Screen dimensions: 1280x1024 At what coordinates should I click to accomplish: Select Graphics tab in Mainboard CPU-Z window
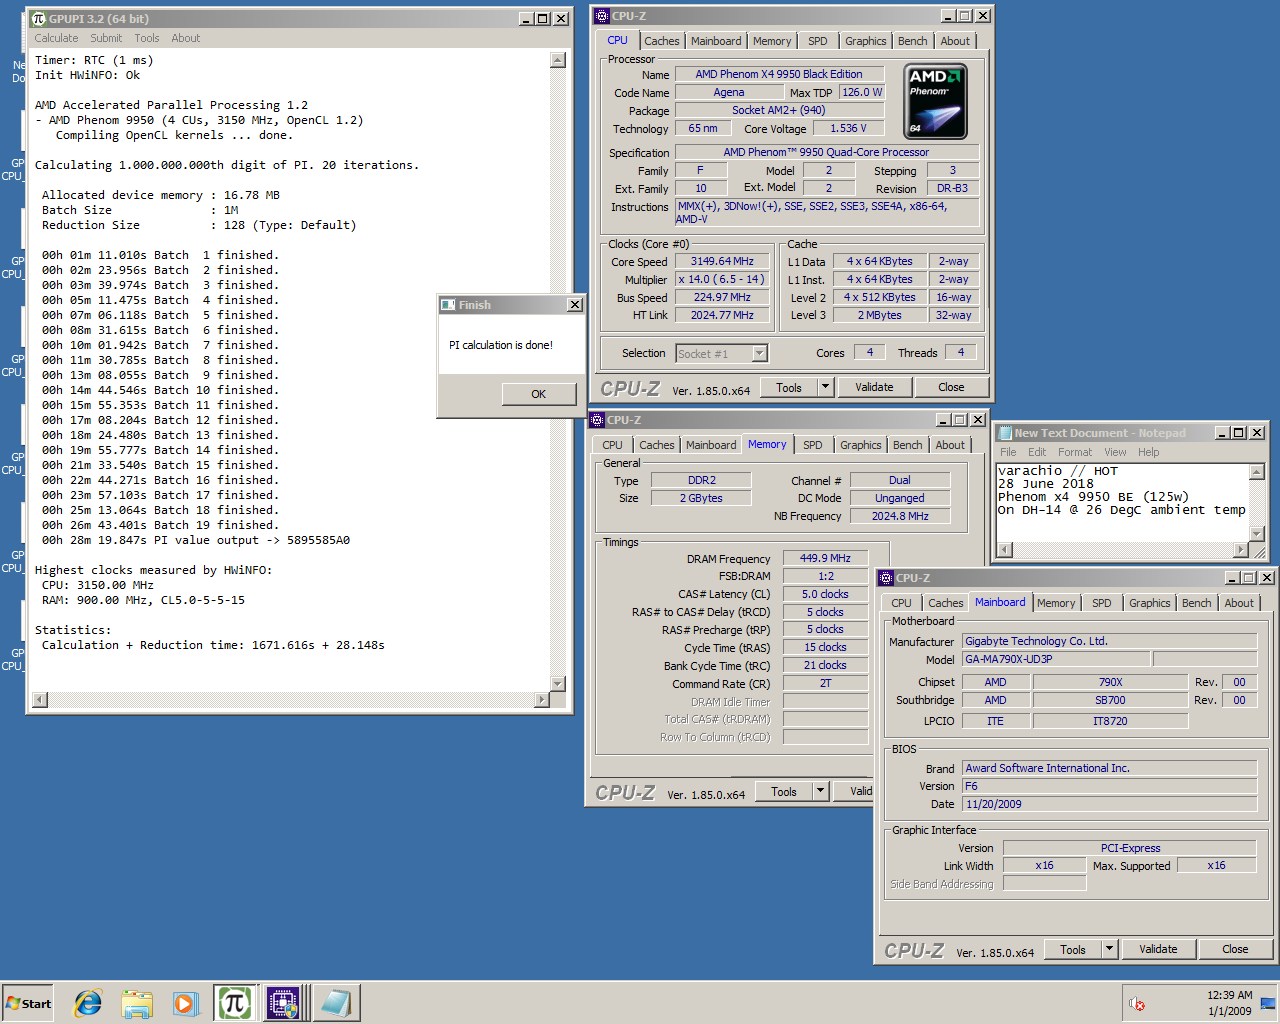[1149, 603]
